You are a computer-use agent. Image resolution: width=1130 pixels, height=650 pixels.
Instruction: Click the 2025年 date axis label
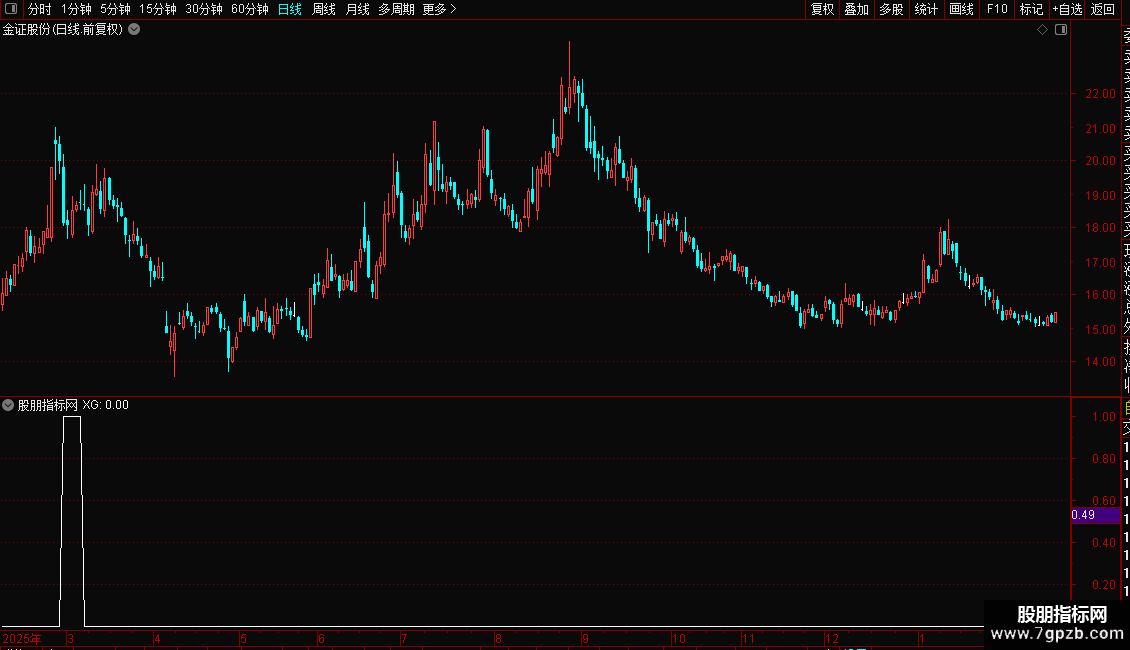coord(22,638)
